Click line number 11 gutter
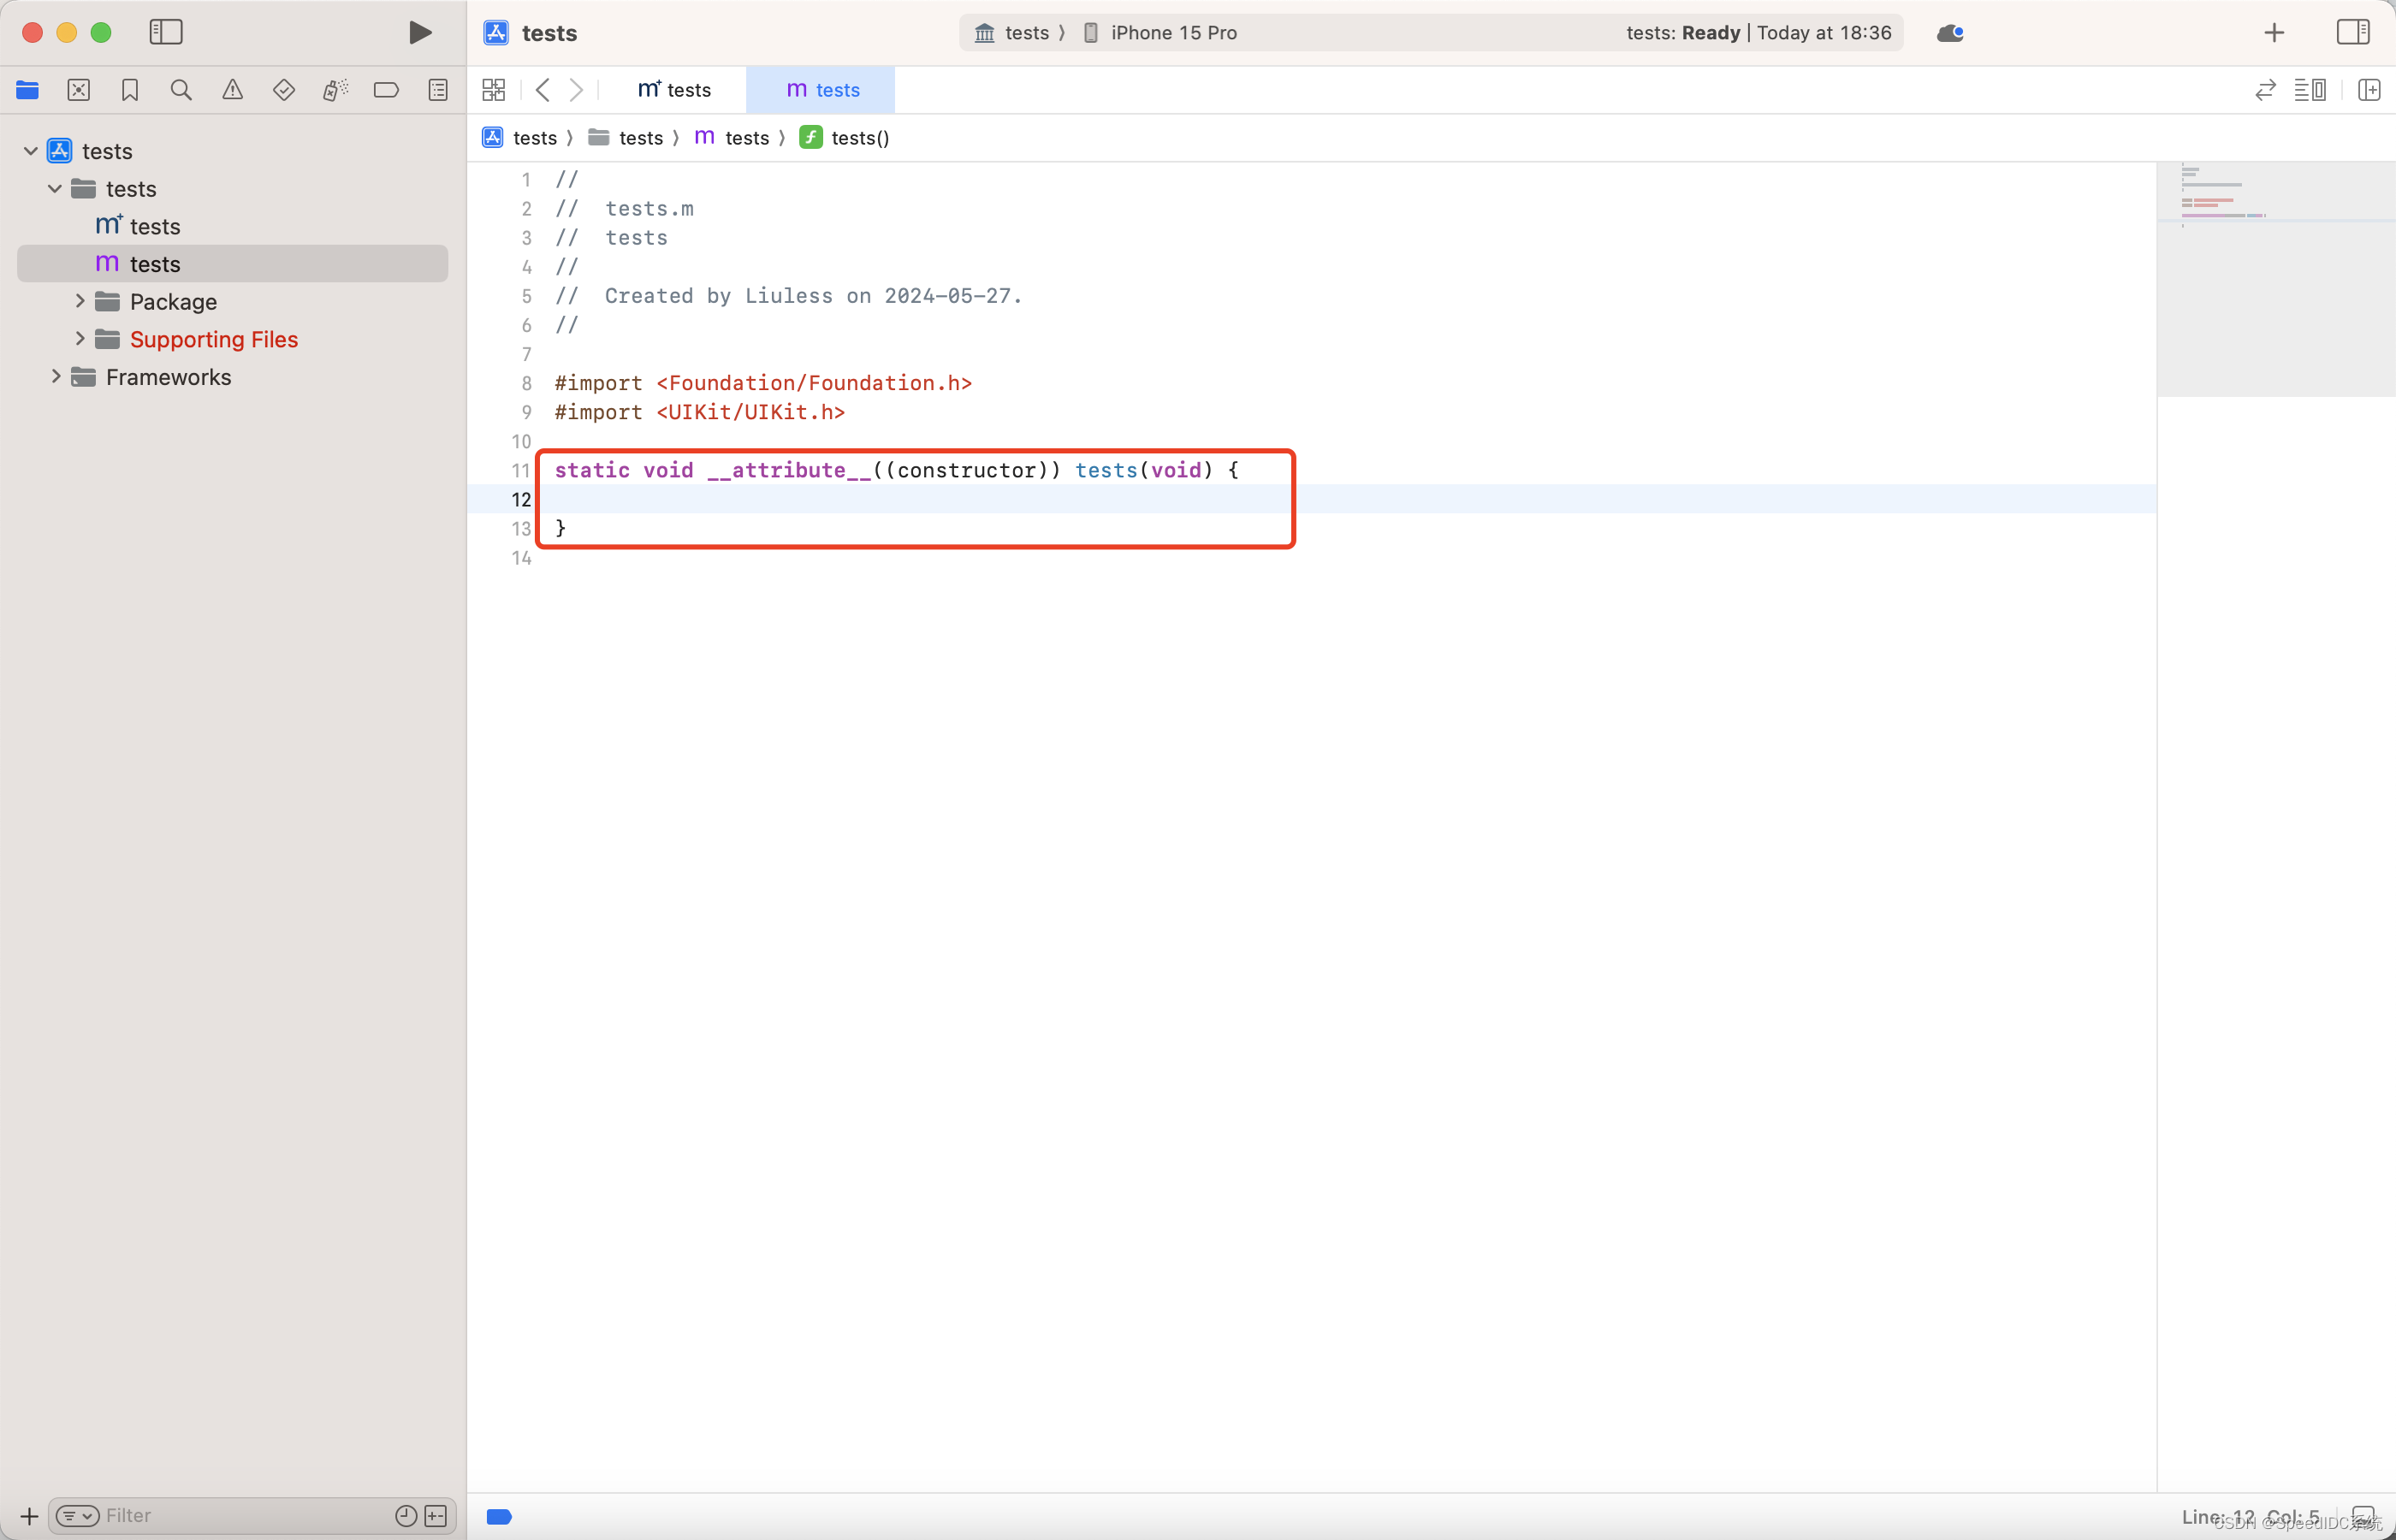The height and width of the screenshot is (1540, 2396). tap(521, 470)
